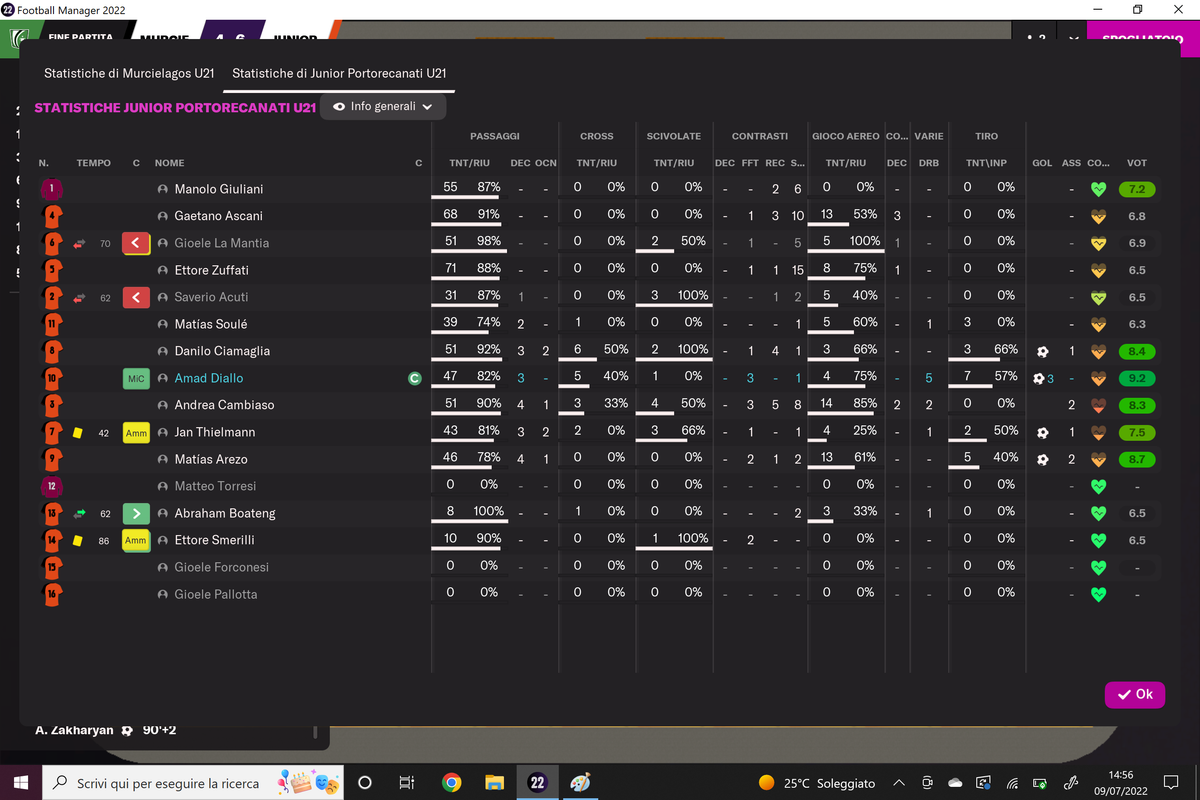The image size is (1200, 800).
Task: Click profile icon beside Matteo Torresi
Action: [x=162, y=486]
